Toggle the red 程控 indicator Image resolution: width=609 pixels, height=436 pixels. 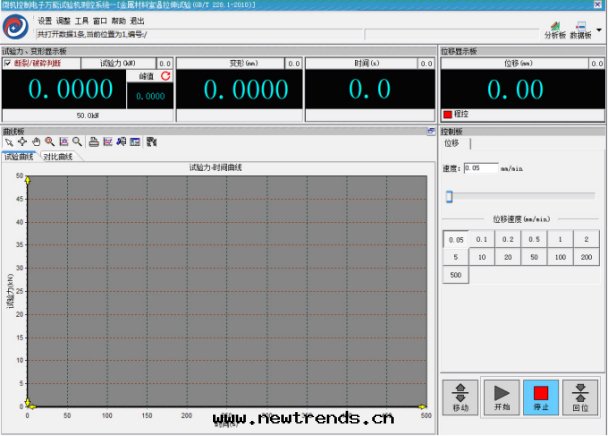[448, 114]
